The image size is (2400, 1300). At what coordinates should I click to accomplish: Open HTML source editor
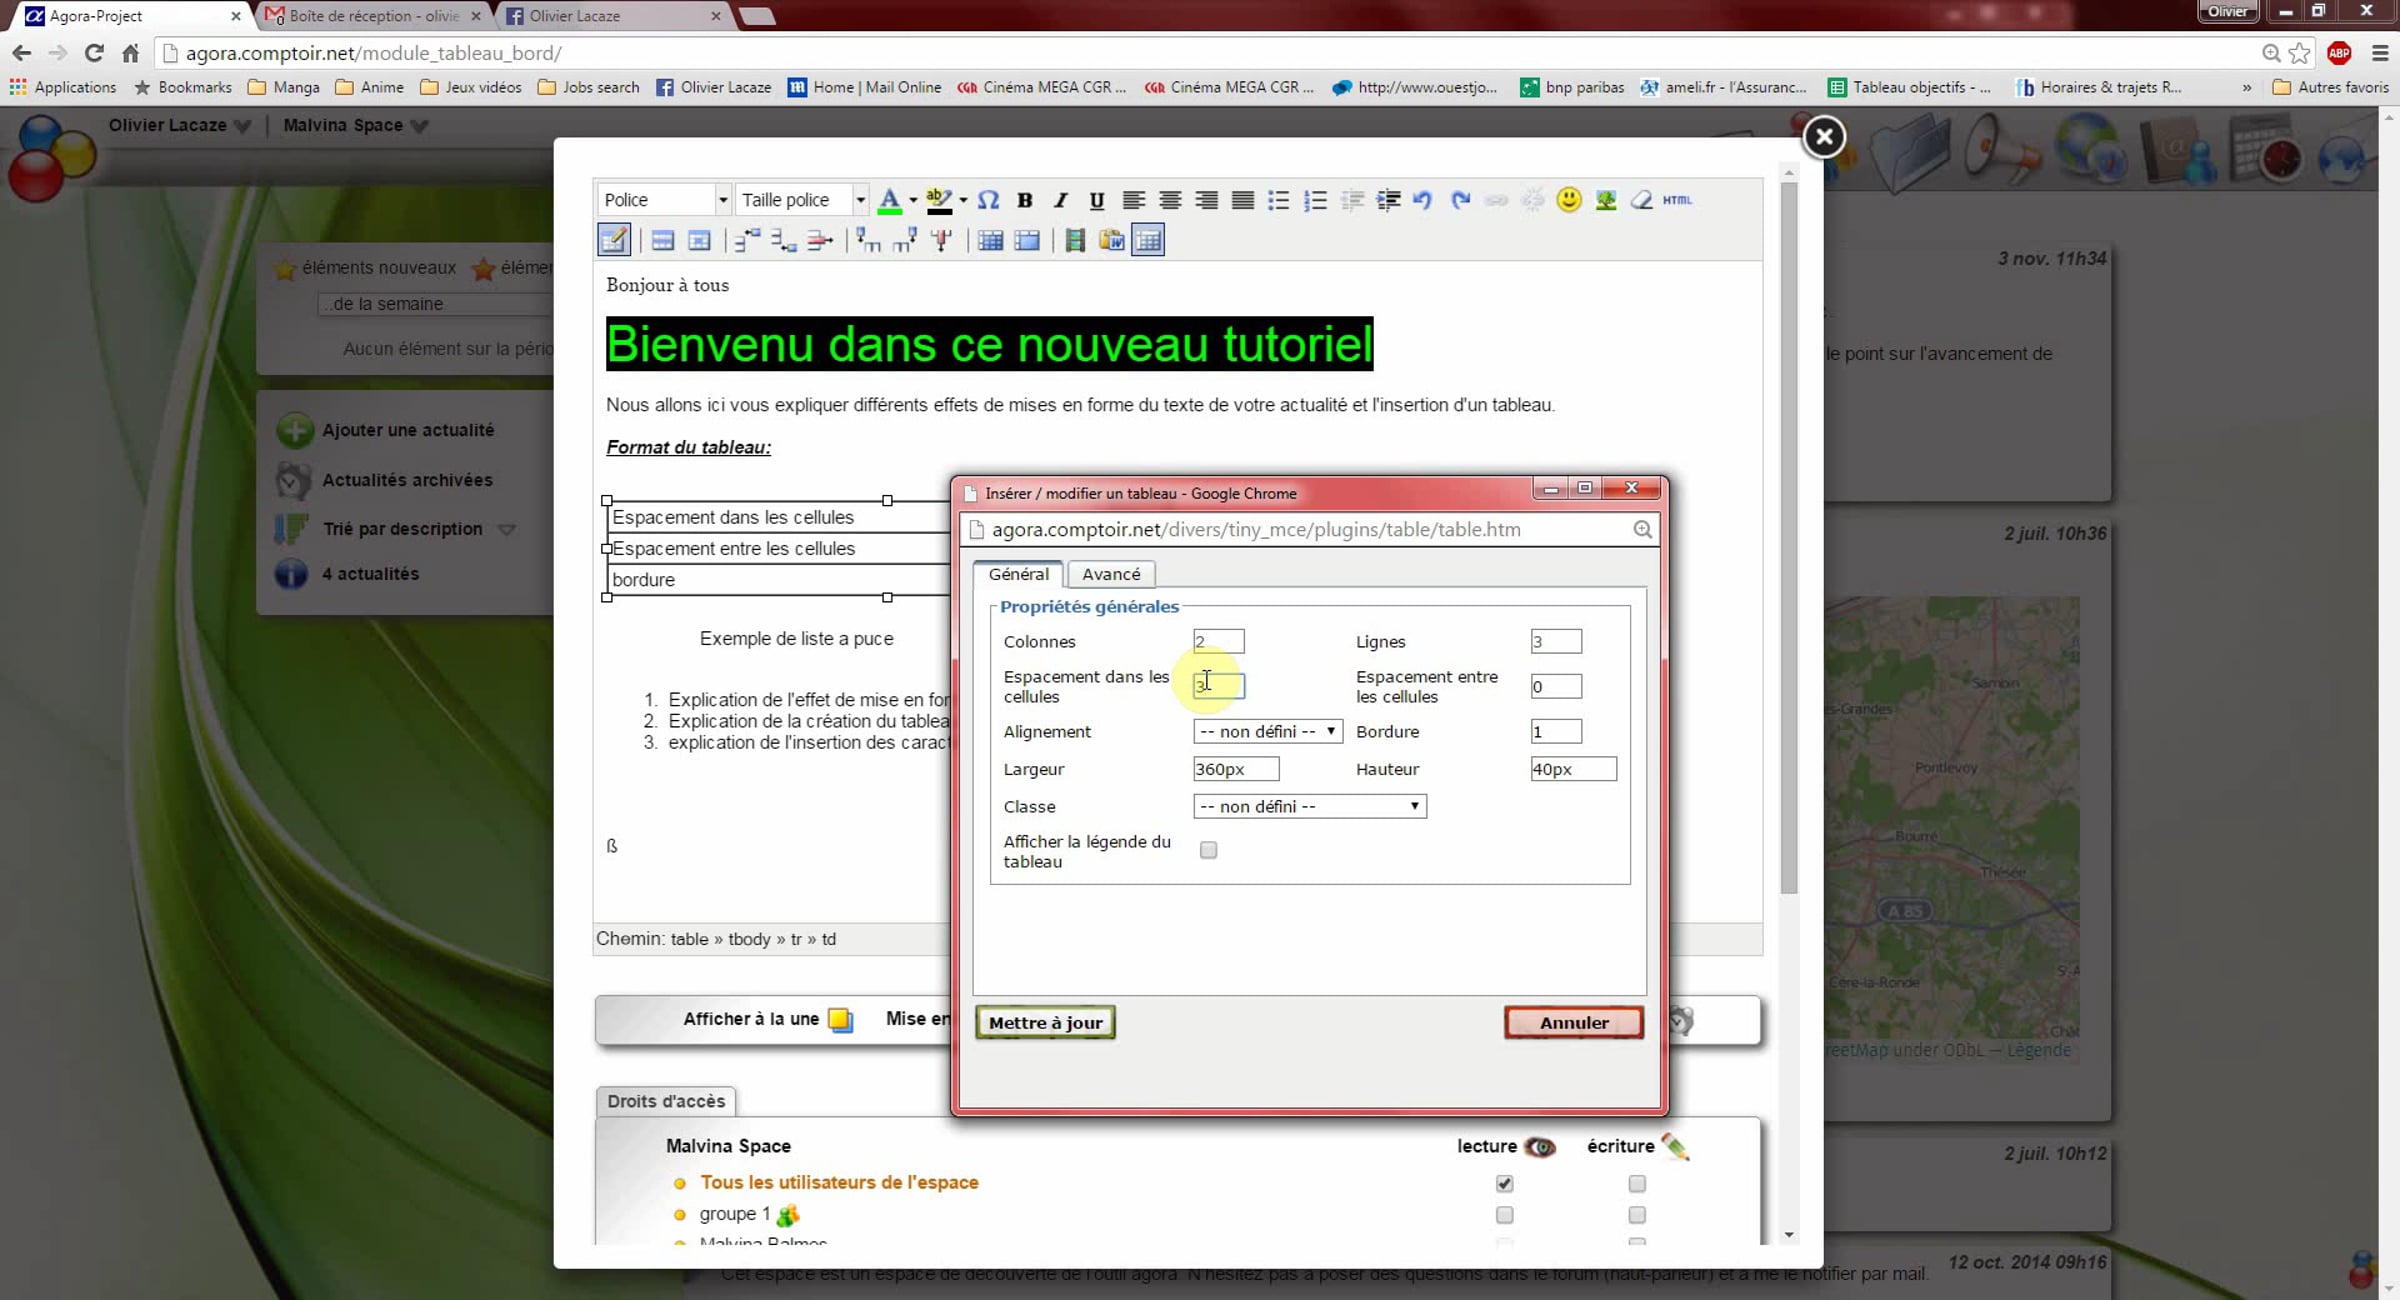[x=1677, y=200]
